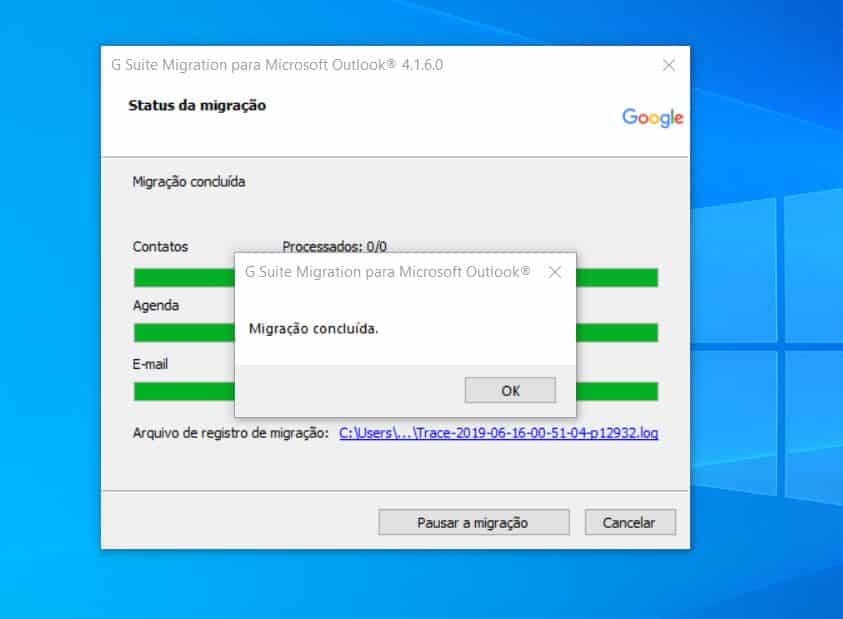Open the Trace log file link
The image size is (843, 619).
click(x=498, y=433)
